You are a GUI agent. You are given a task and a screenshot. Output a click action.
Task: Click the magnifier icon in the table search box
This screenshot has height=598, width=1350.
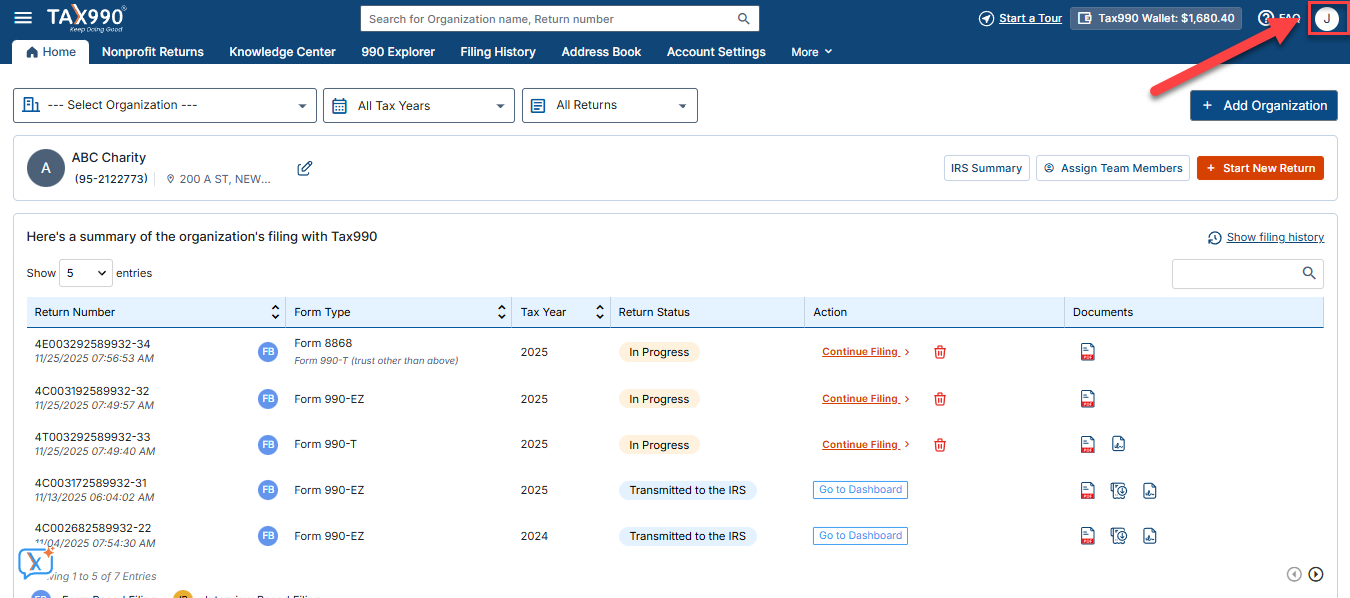(x=1309, y=273)
